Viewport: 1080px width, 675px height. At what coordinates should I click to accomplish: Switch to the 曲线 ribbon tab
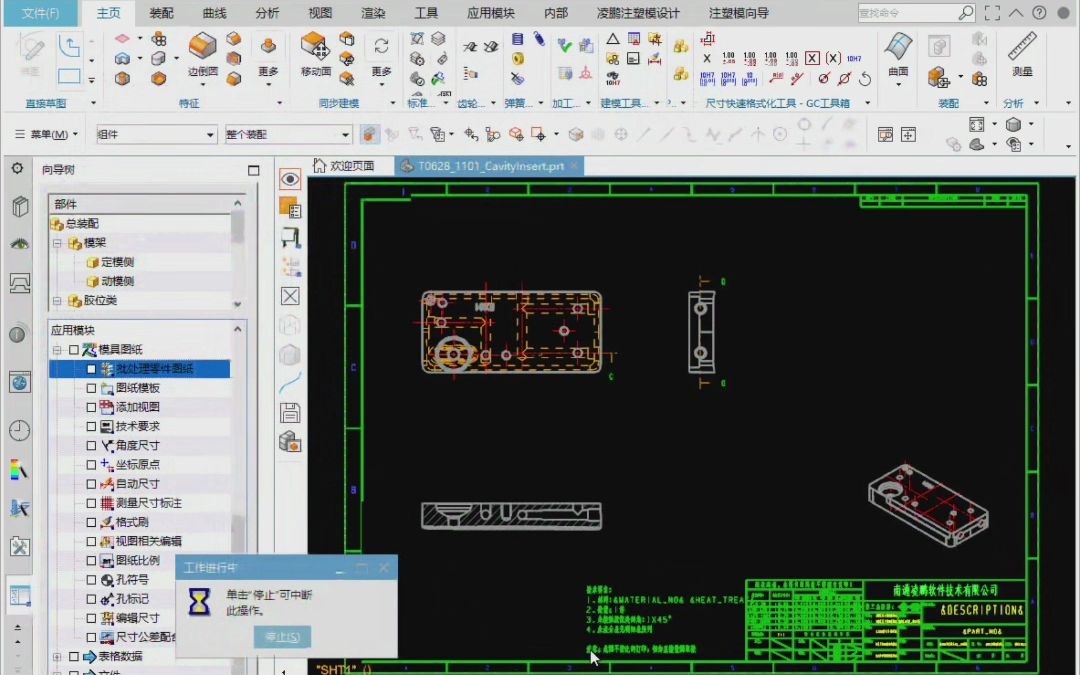click(x=214, y=13)
